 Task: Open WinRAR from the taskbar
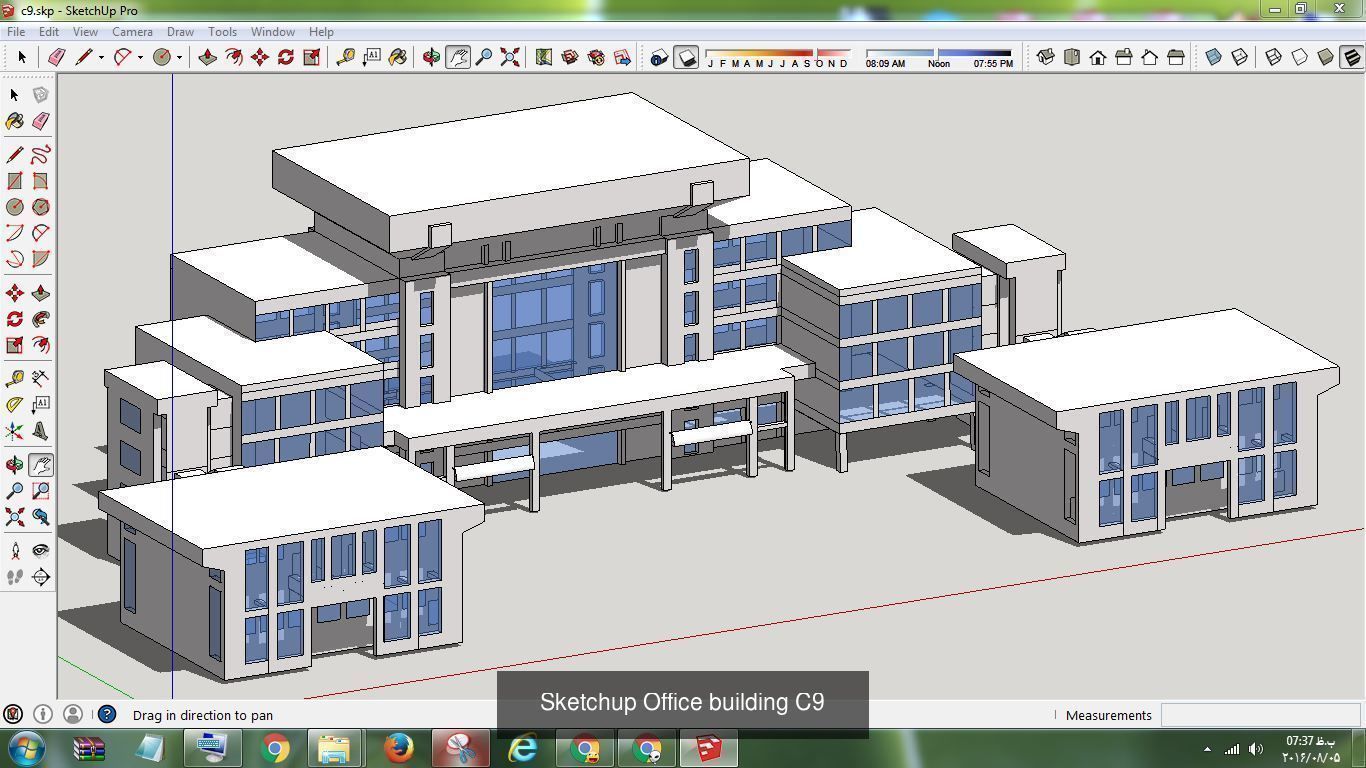tap(89, 749)
